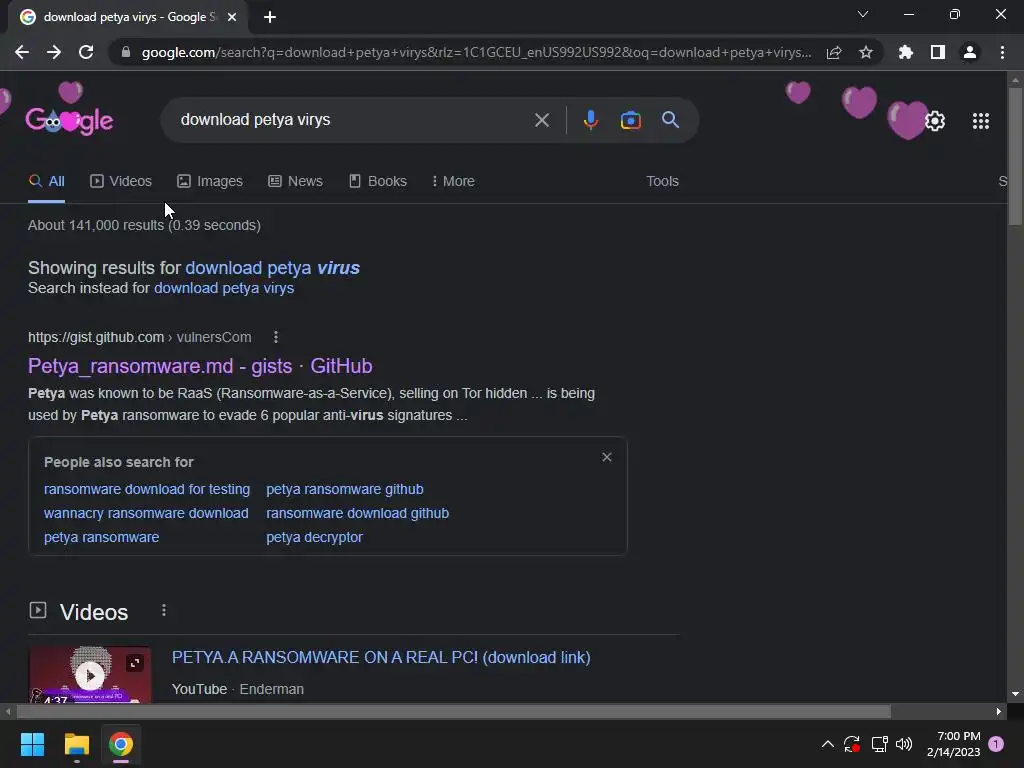1024x768 pixels.
Task: Go back to the previous page
Action: [x=22, y=52]
